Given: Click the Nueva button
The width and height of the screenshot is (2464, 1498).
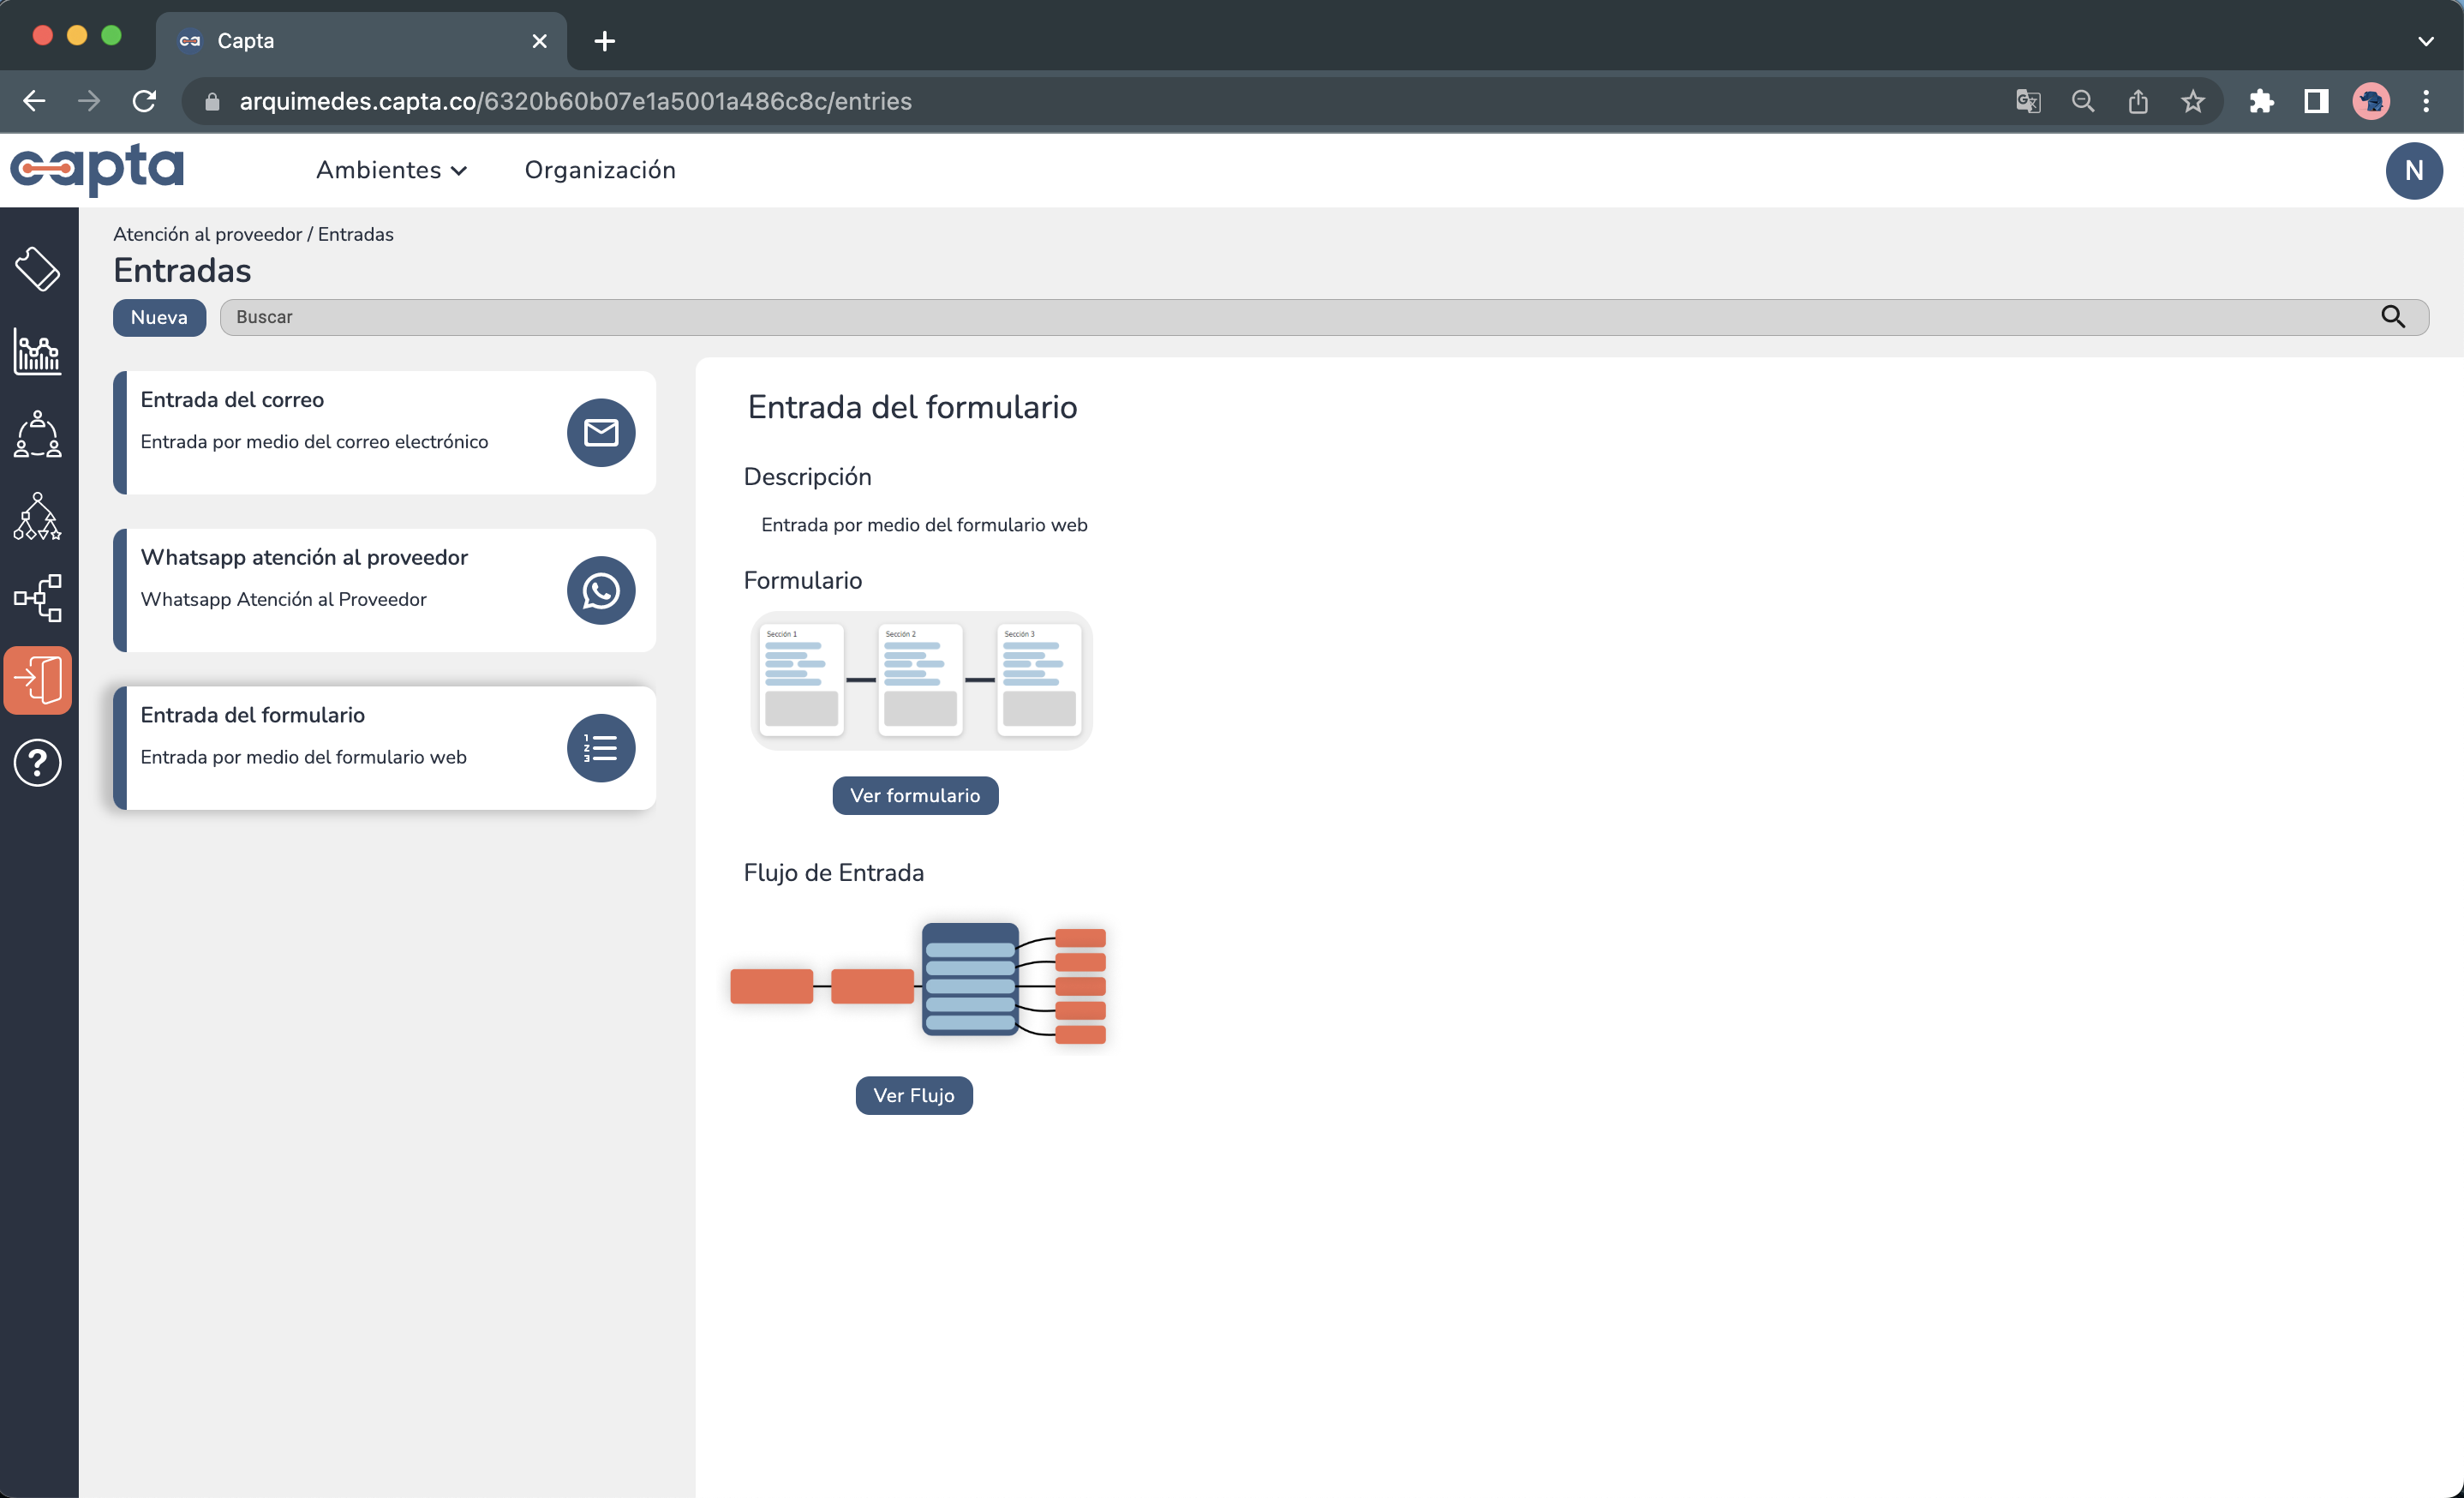Looking at the screenshot, I should point(159,317).
